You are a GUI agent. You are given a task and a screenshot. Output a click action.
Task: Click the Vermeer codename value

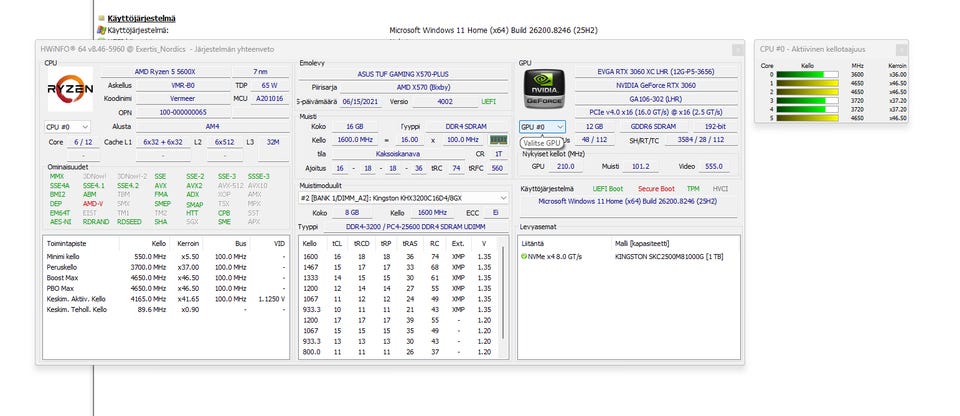[183, 99]
